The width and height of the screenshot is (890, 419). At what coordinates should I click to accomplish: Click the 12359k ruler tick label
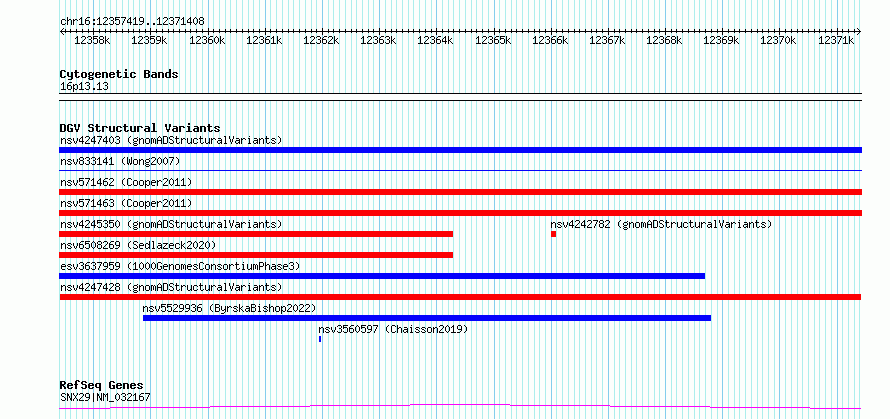[x=149, y=41]
